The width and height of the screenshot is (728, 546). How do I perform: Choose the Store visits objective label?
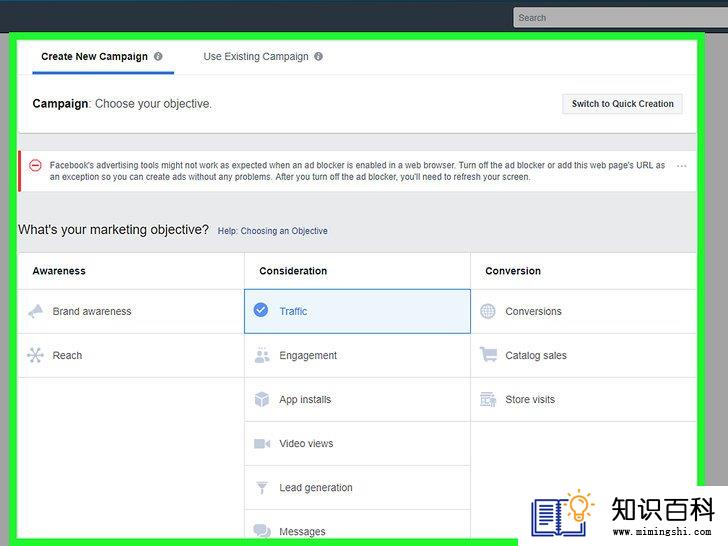point(530,400)
